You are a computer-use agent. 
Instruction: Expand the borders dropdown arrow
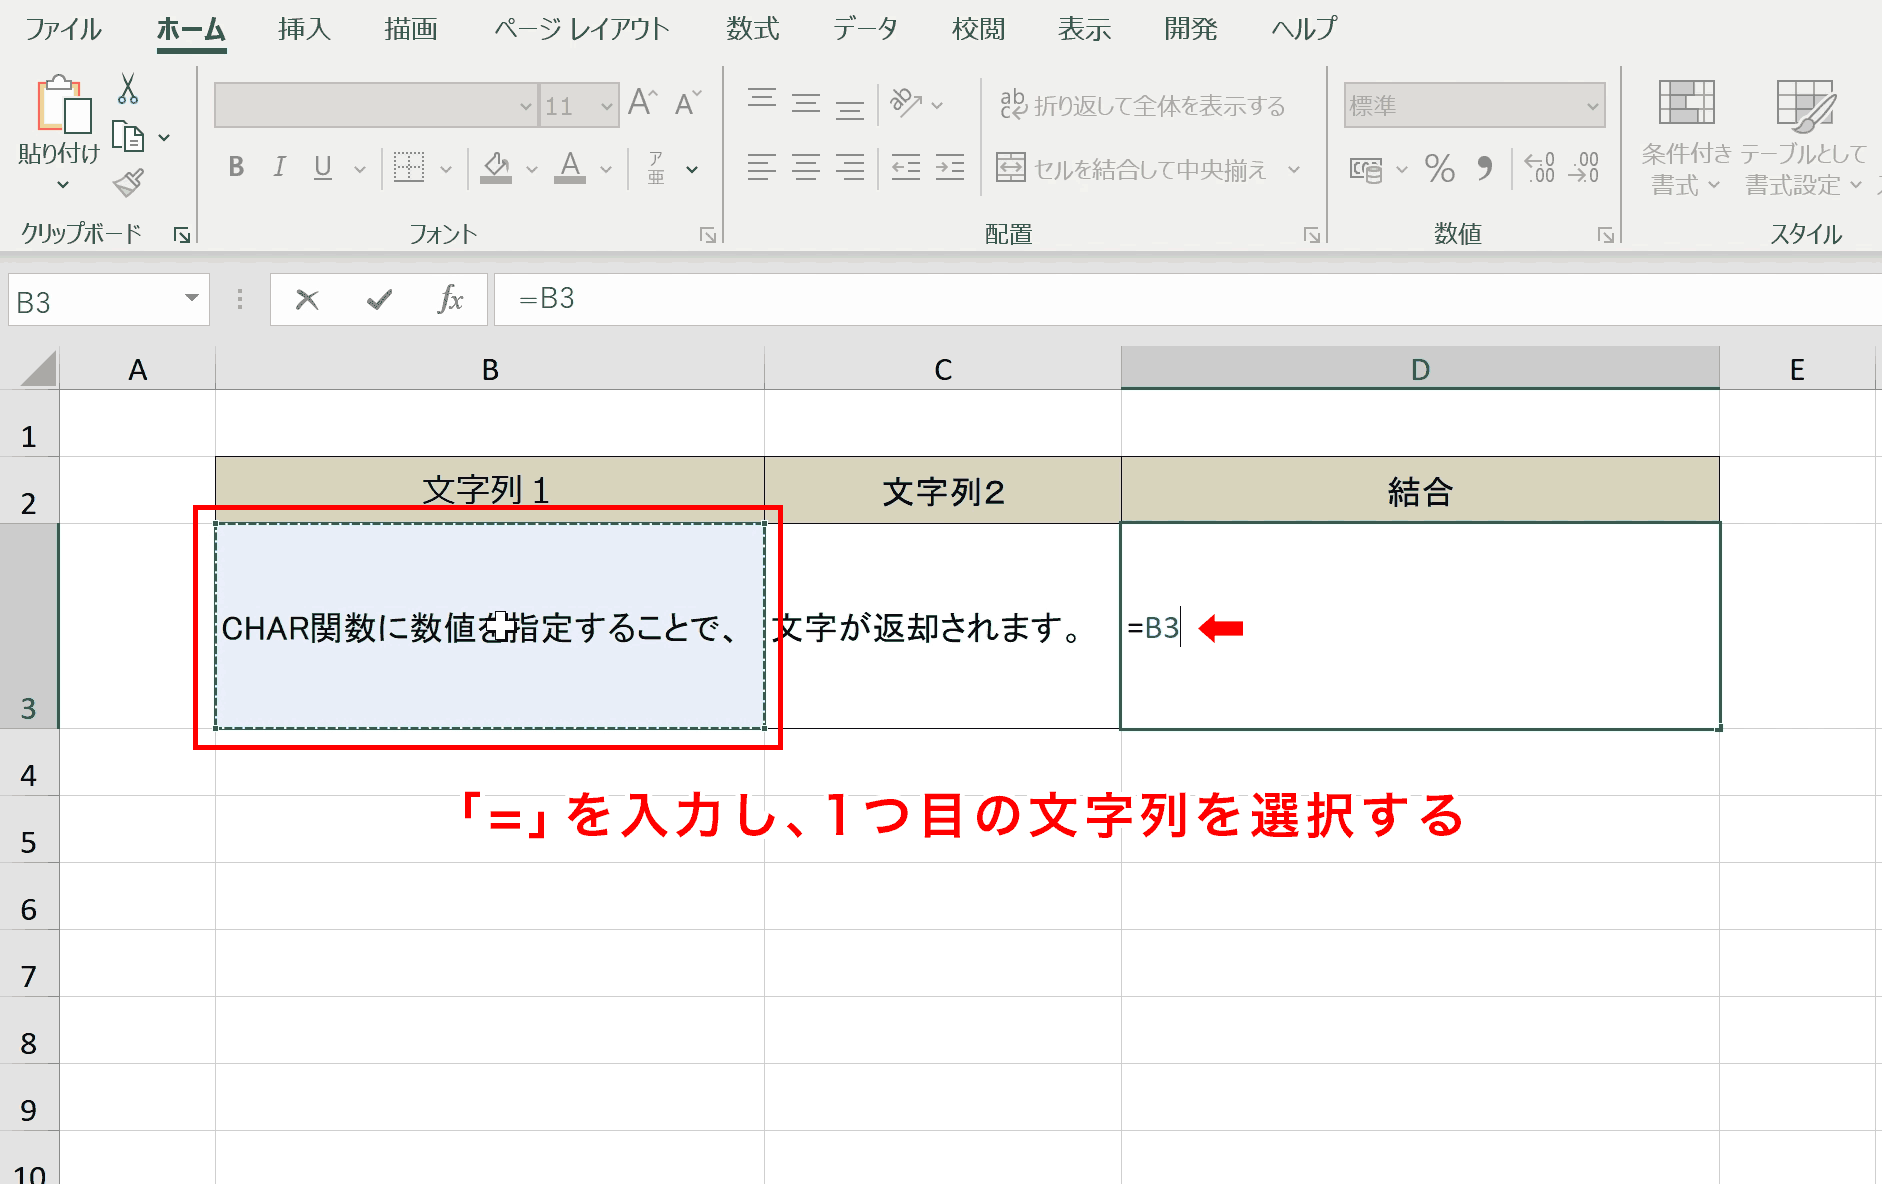click(446, 169)
